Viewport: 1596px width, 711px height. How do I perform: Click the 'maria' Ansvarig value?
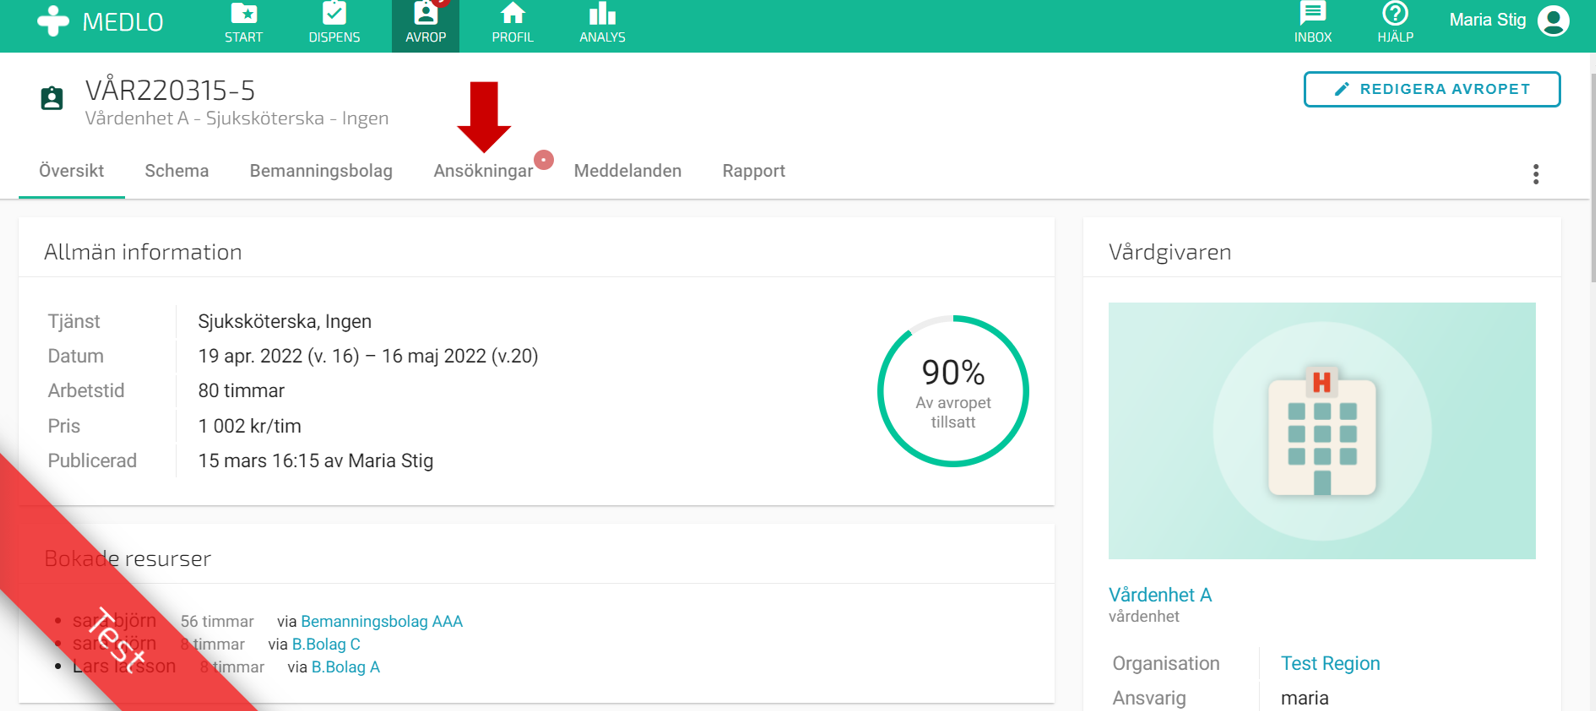tap(1305, 698)
